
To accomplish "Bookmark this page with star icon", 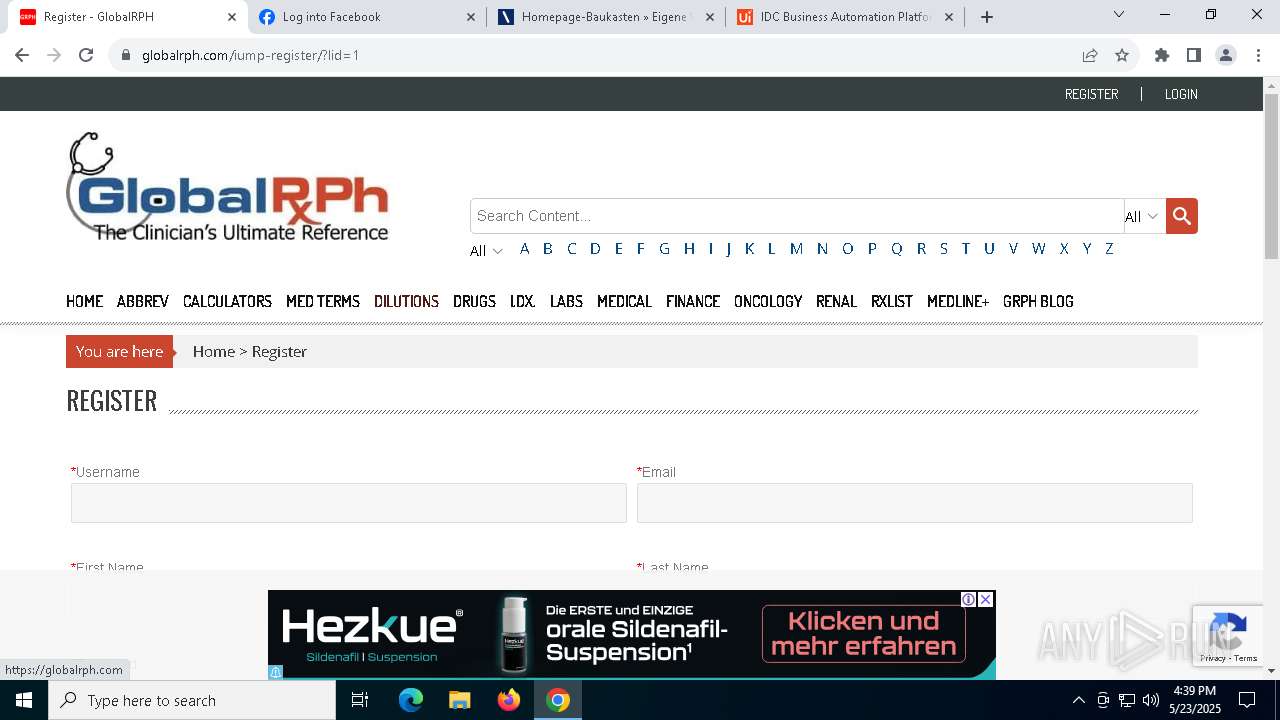I will pyautogui.click(x=1122, y=55).
